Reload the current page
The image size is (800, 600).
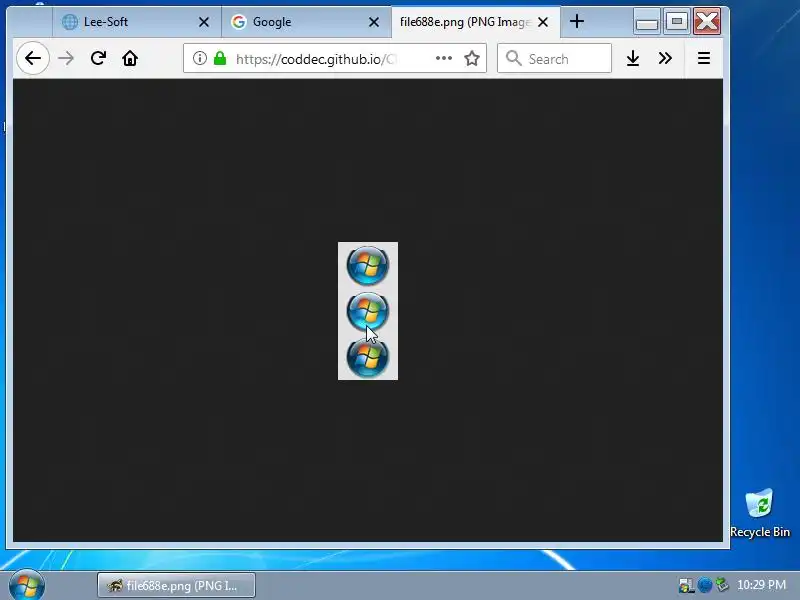coord(98,58)
